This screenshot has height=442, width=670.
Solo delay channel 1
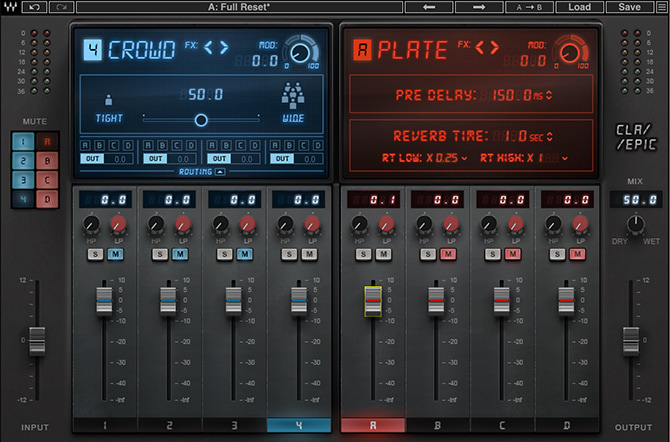click(95, 254)
